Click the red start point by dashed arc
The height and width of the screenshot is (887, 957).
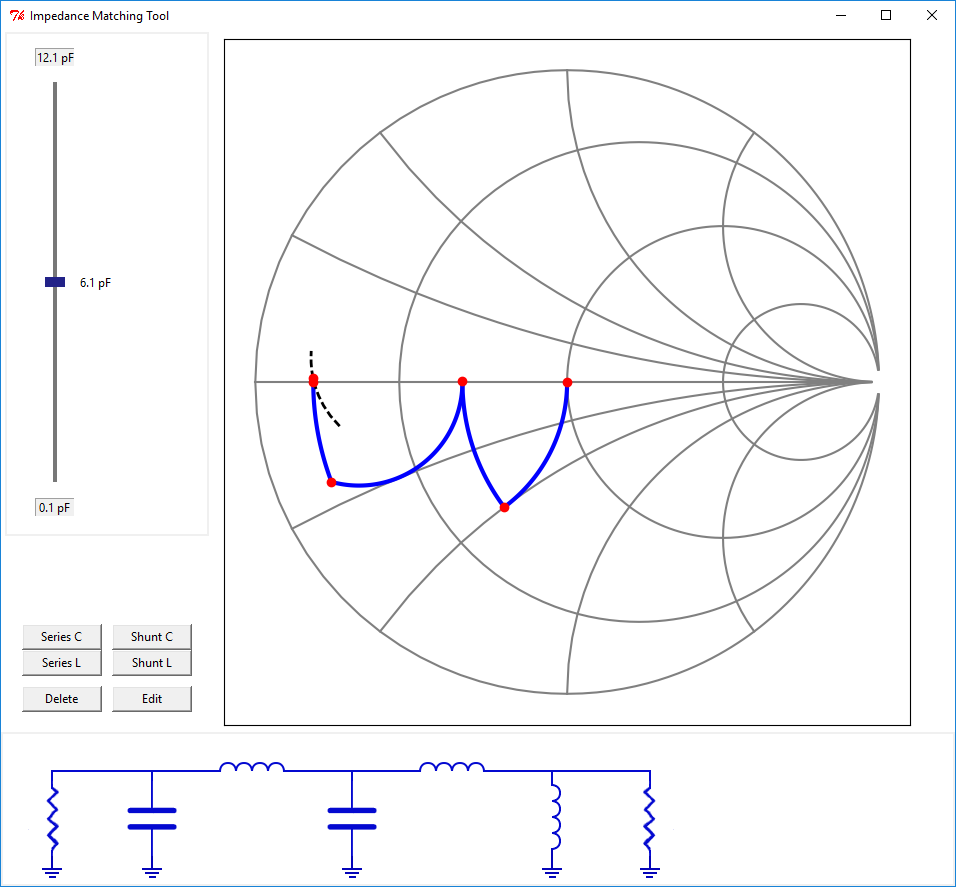click(x=313, y=381)
